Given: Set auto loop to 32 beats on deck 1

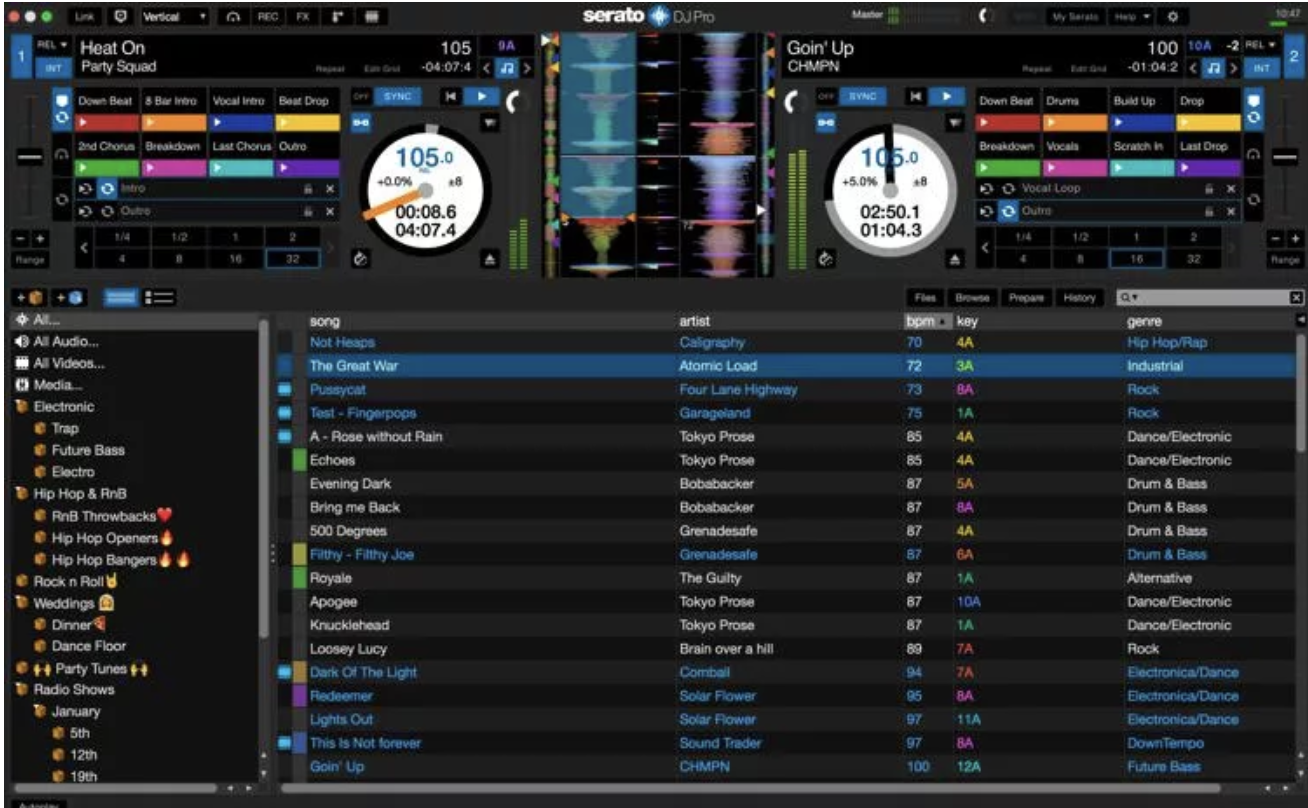Looking at the screenshot, I should (293, 258).
